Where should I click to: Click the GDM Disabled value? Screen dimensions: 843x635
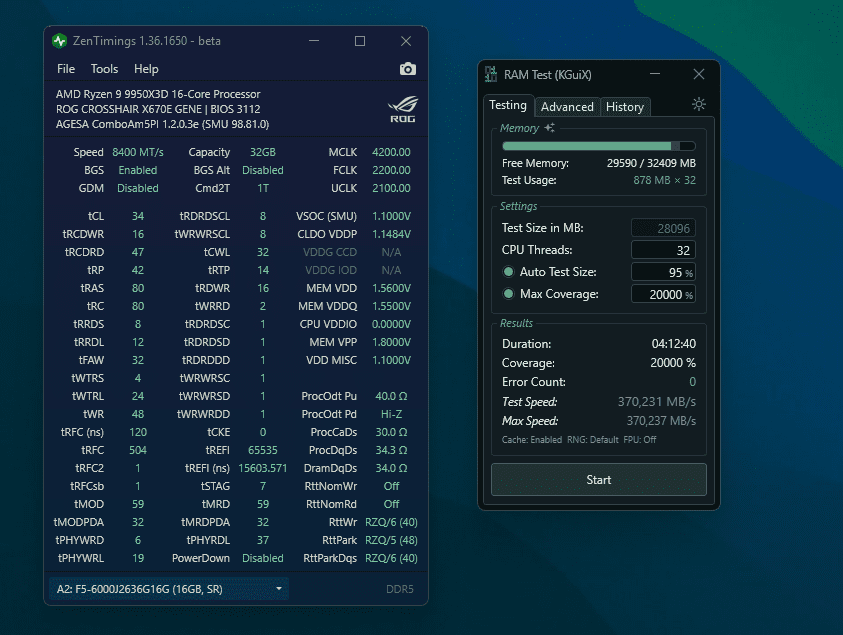(138, 188)
